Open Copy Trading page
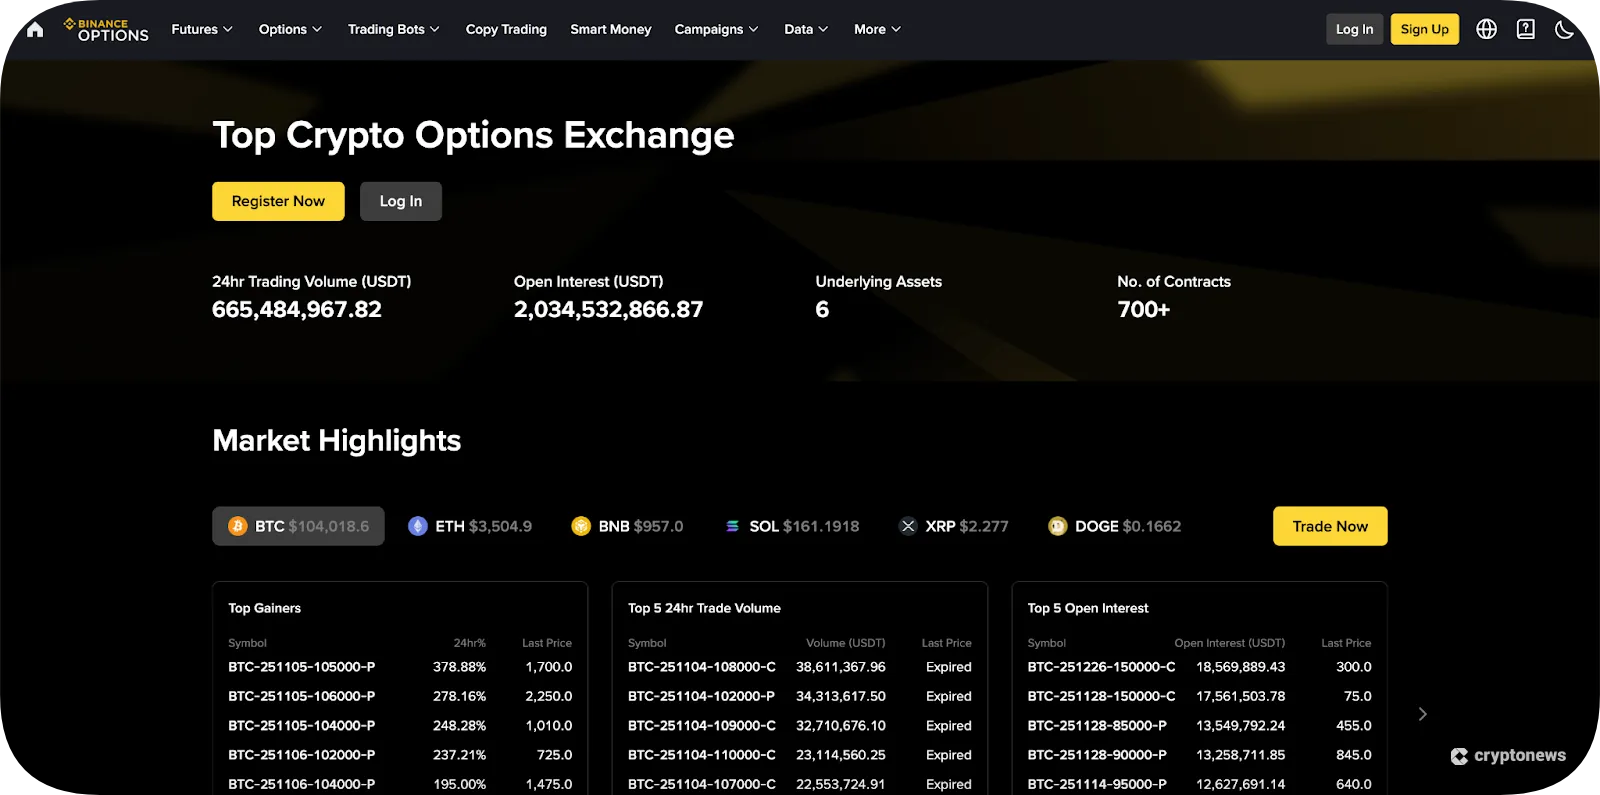The height and width of the screenshot is (795, 1600). coord(506,29)
